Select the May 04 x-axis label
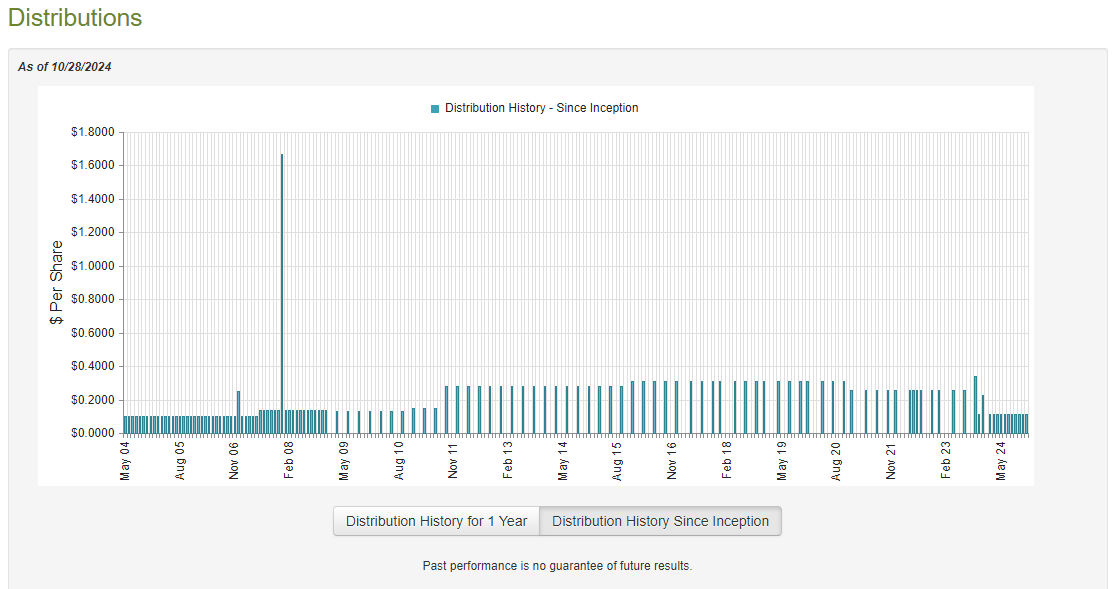The image size is (1114, 589). pos(125,461)
